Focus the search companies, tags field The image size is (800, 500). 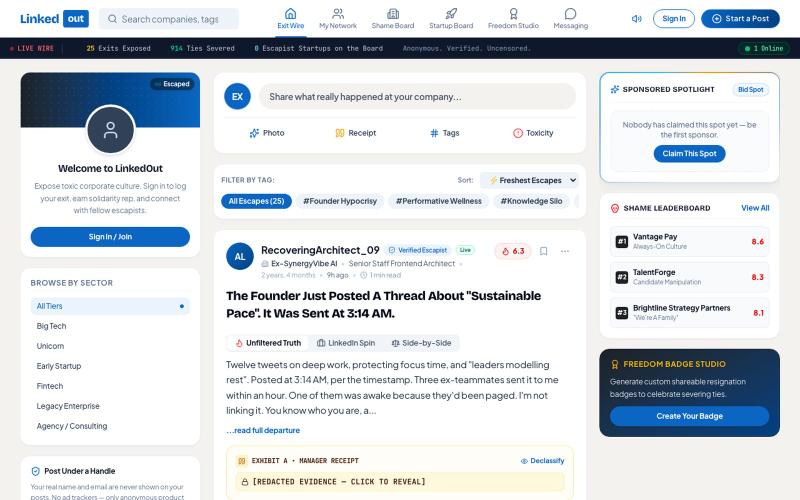(169, 19)
